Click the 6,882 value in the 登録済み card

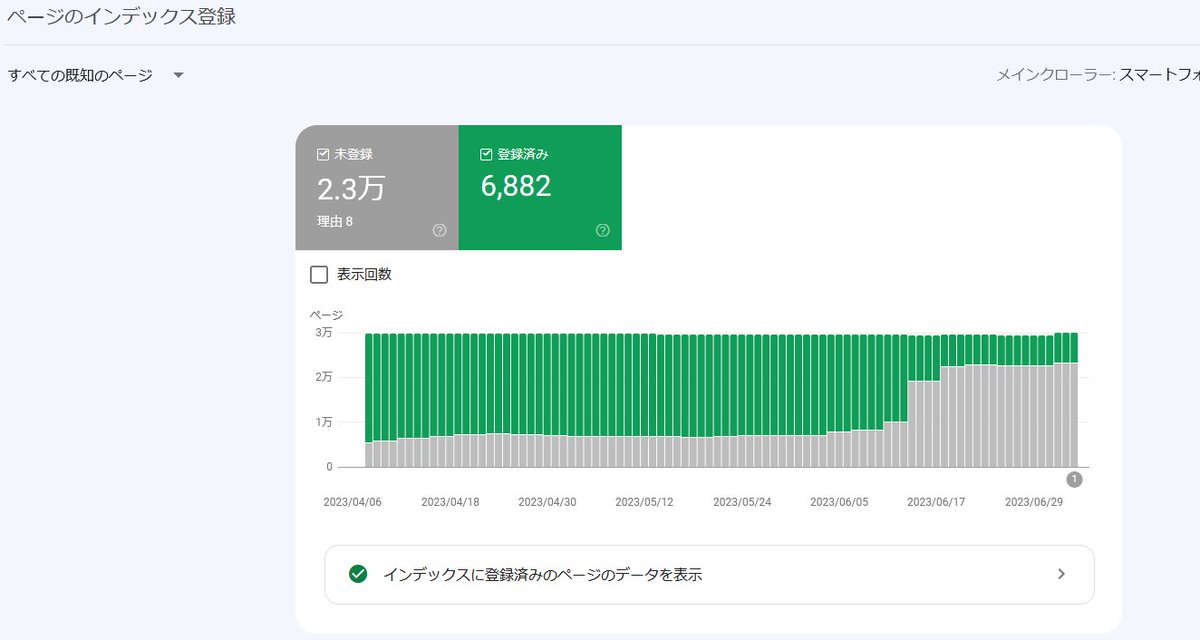[x=516, y=186]
